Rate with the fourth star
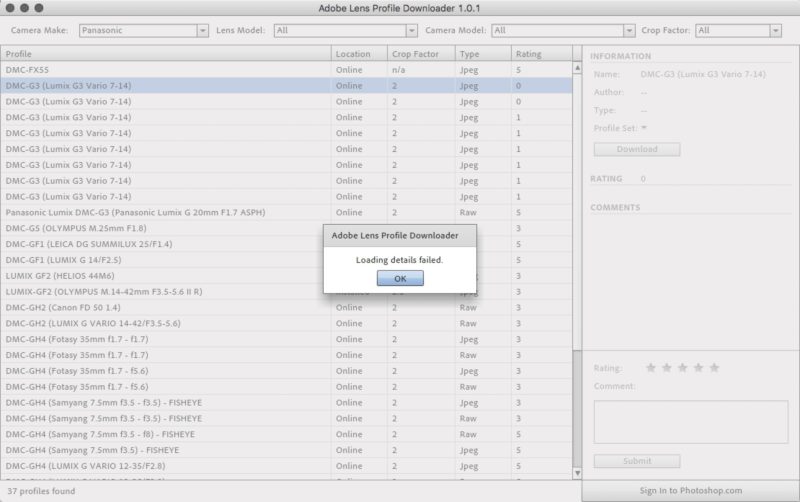The width and height of the screenshot is (800, 502). click(x=698, y=367)
